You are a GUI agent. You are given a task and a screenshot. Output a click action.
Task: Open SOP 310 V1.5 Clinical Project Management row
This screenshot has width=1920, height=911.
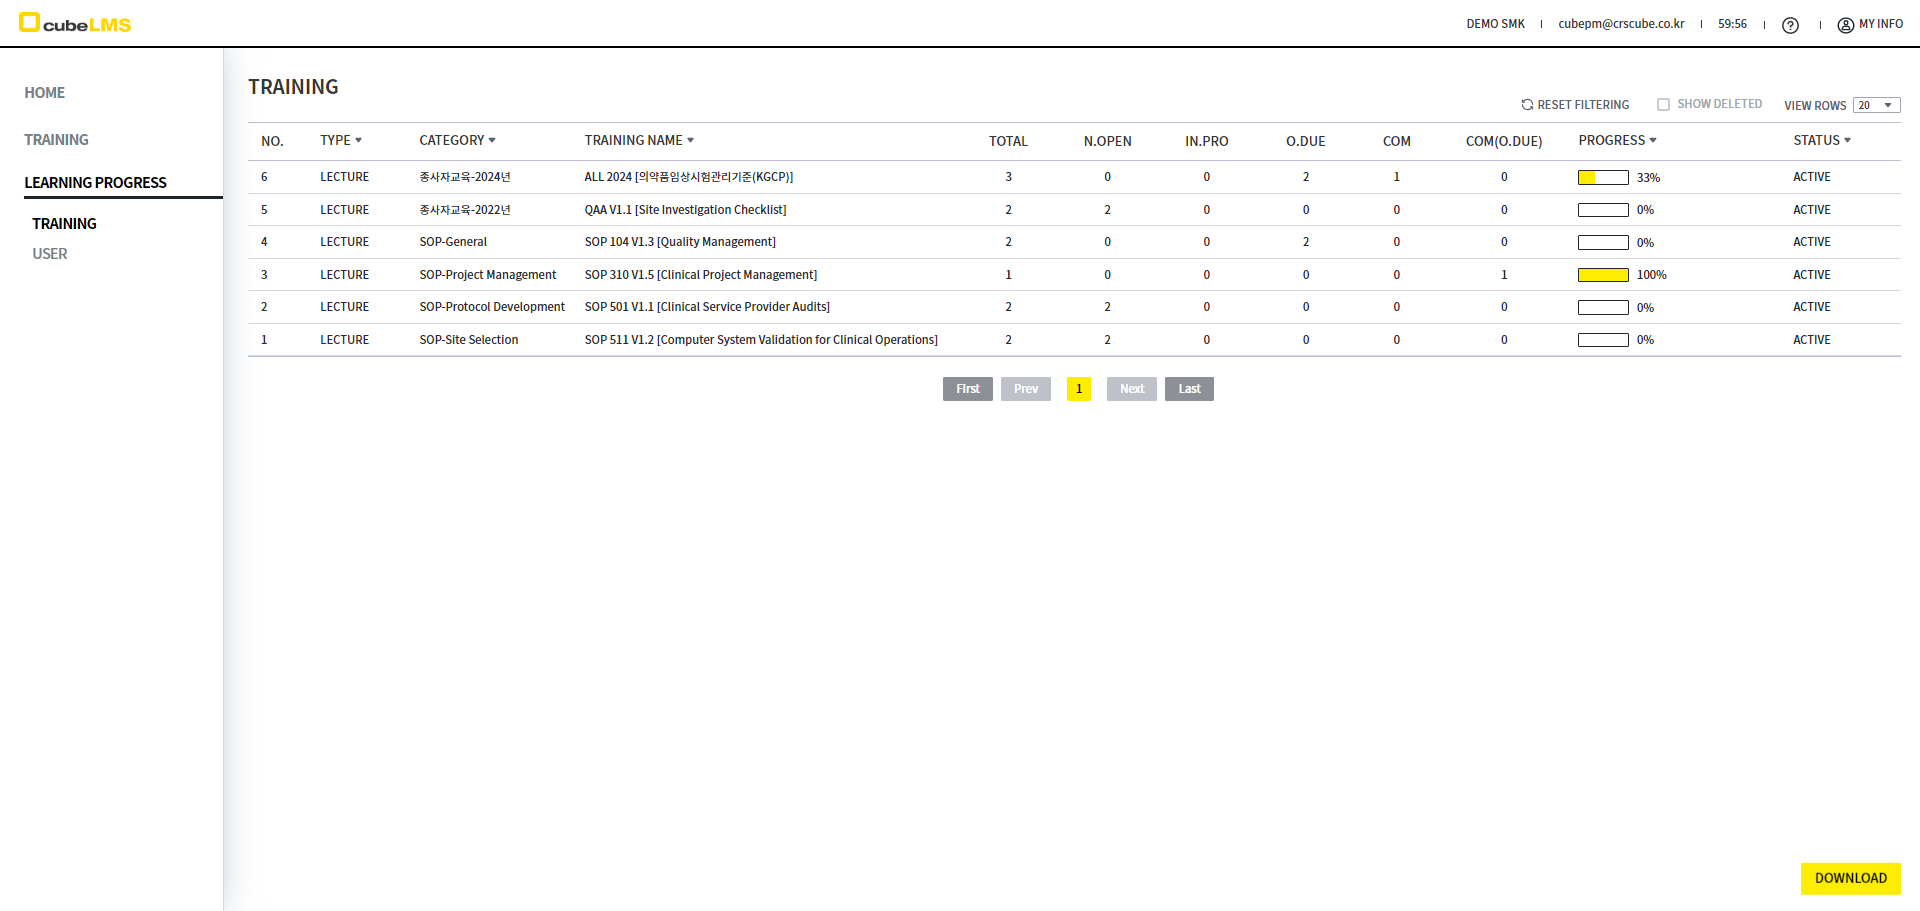[700, 275]
